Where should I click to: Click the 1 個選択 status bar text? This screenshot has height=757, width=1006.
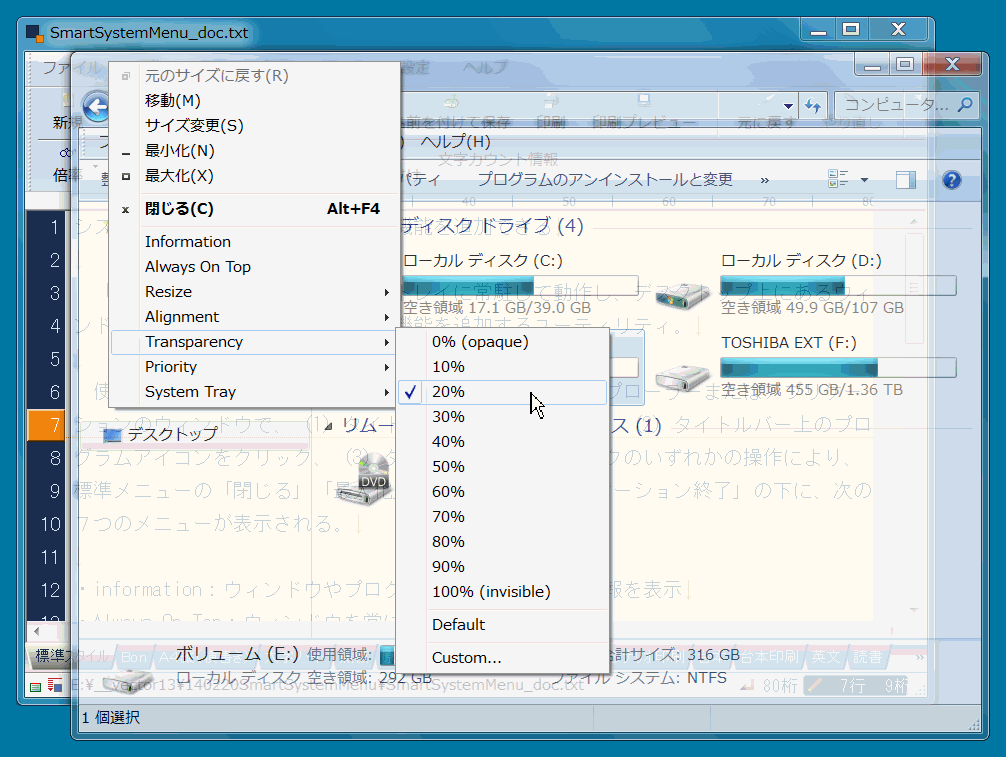click(111, 717)
